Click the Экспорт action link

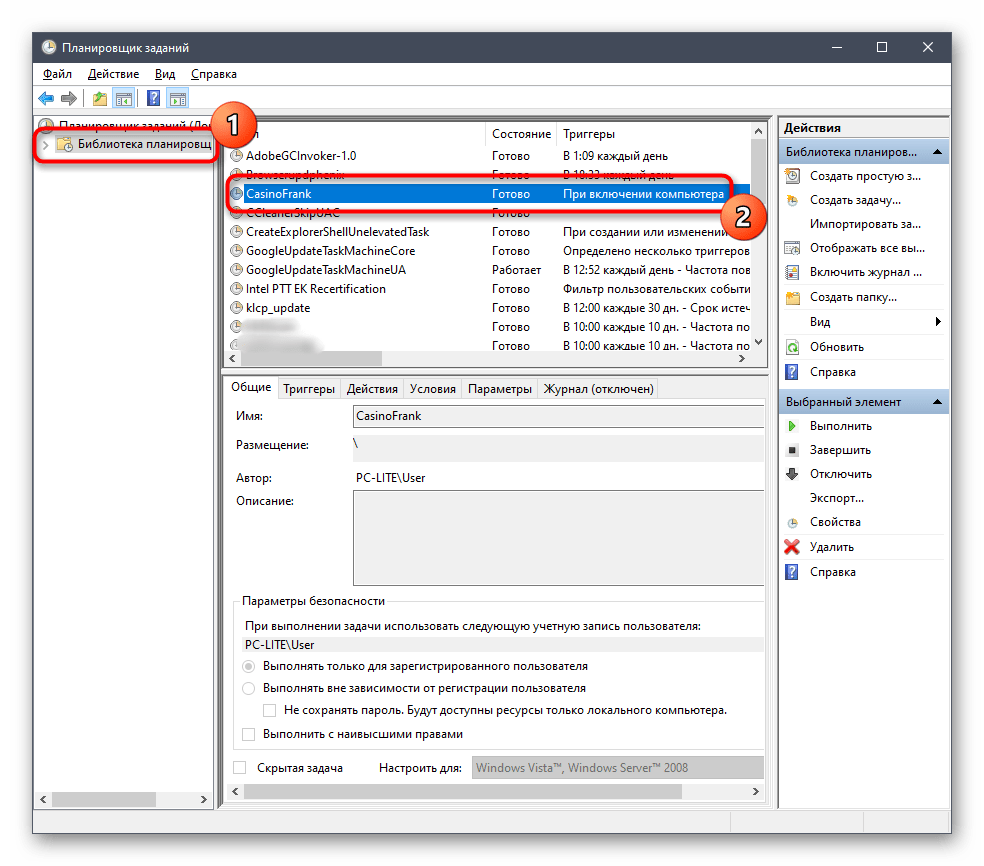(x=837, y=498)
